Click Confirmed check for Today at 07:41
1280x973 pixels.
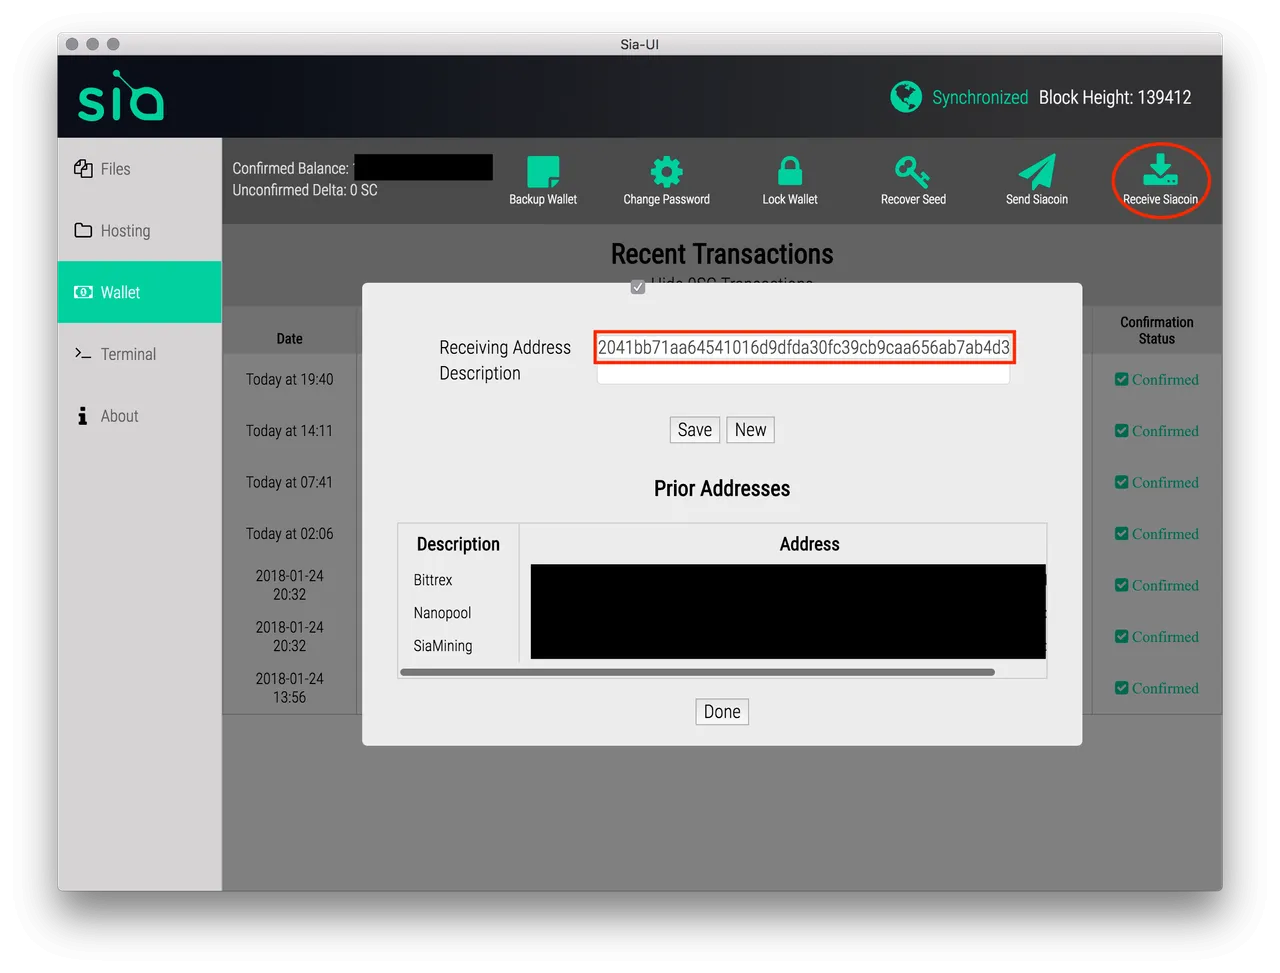1122,482
